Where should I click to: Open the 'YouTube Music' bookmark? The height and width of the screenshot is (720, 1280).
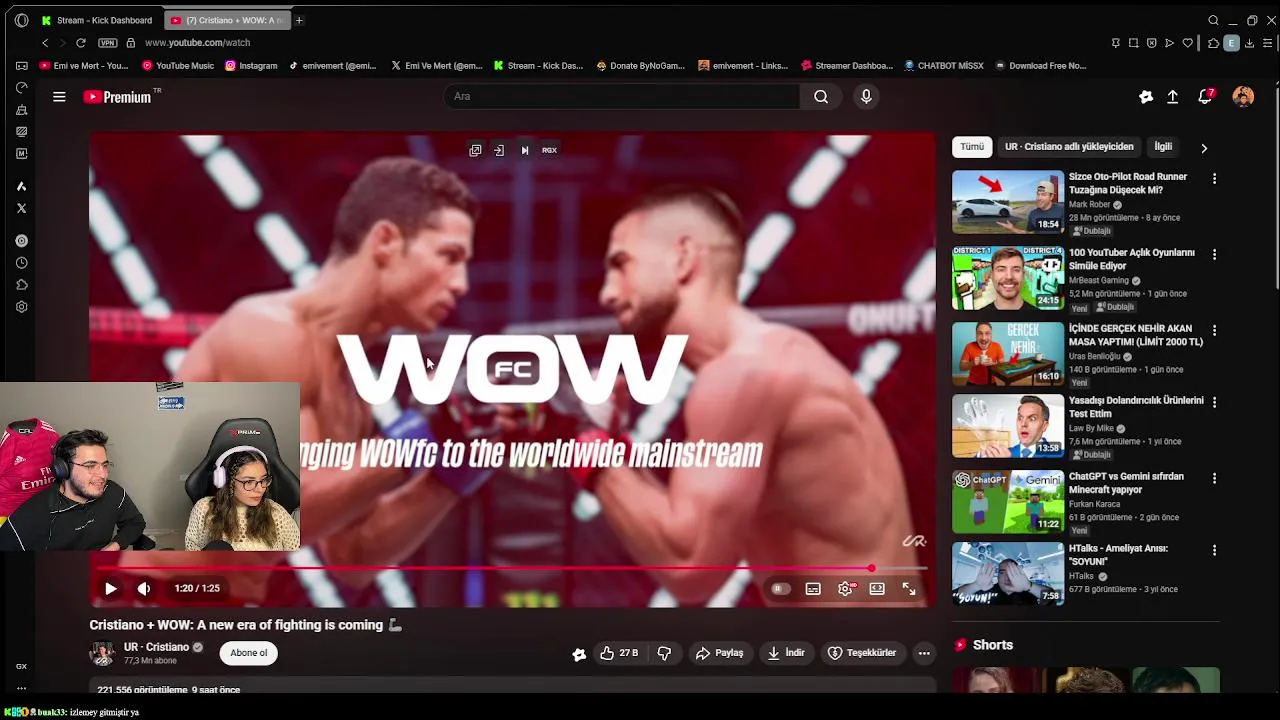click(x=178, y=66)
